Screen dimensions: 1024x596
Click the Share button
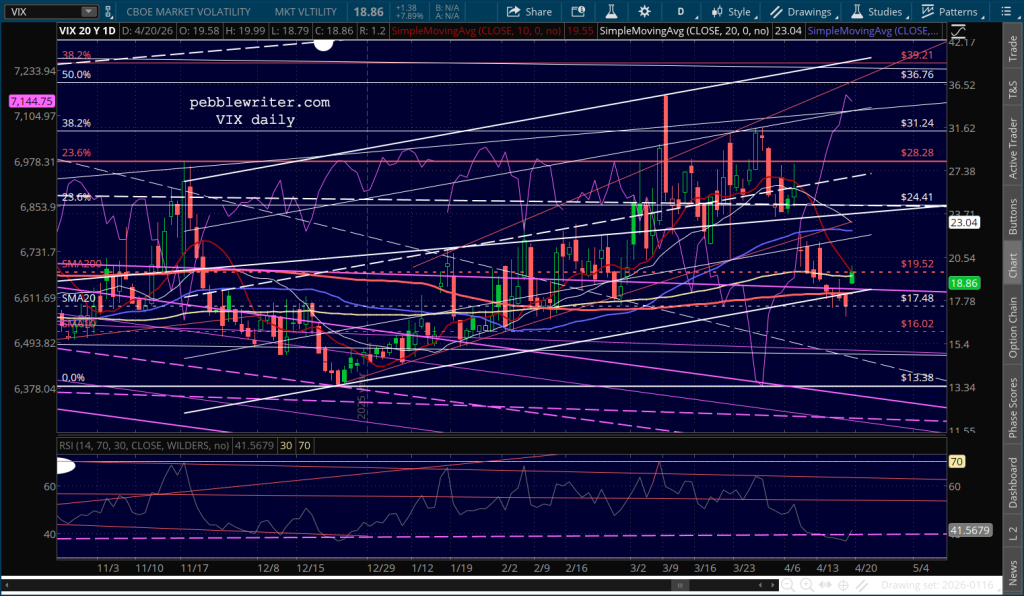[529, 12]
